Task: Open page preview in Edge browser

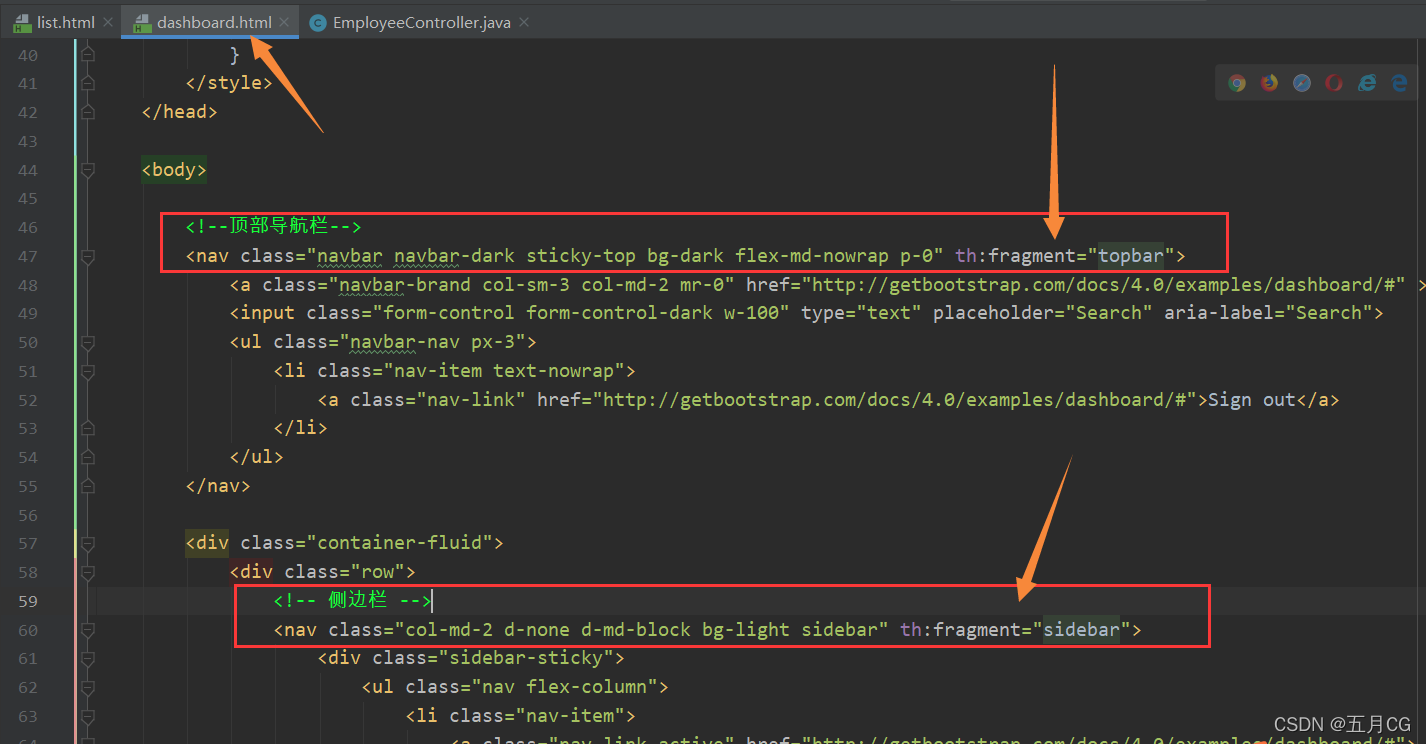Action: coord(1399,83)
